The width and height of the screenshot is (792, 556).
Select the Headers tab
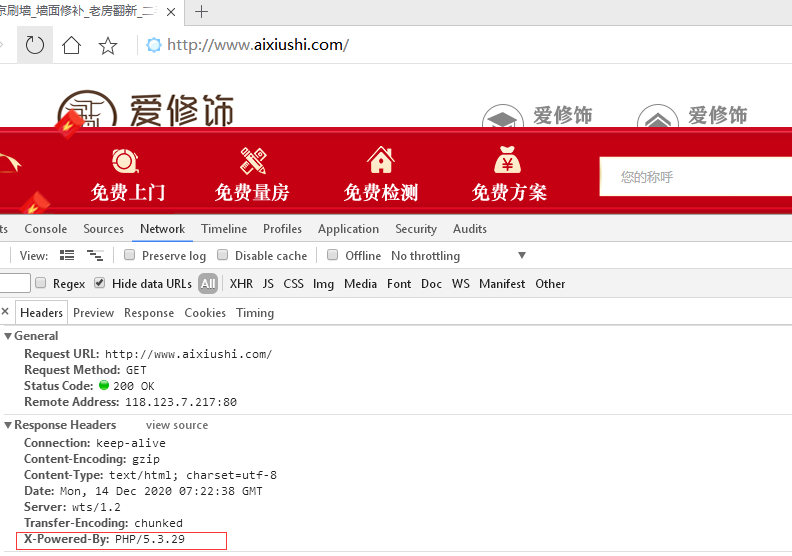pos(41,313)
